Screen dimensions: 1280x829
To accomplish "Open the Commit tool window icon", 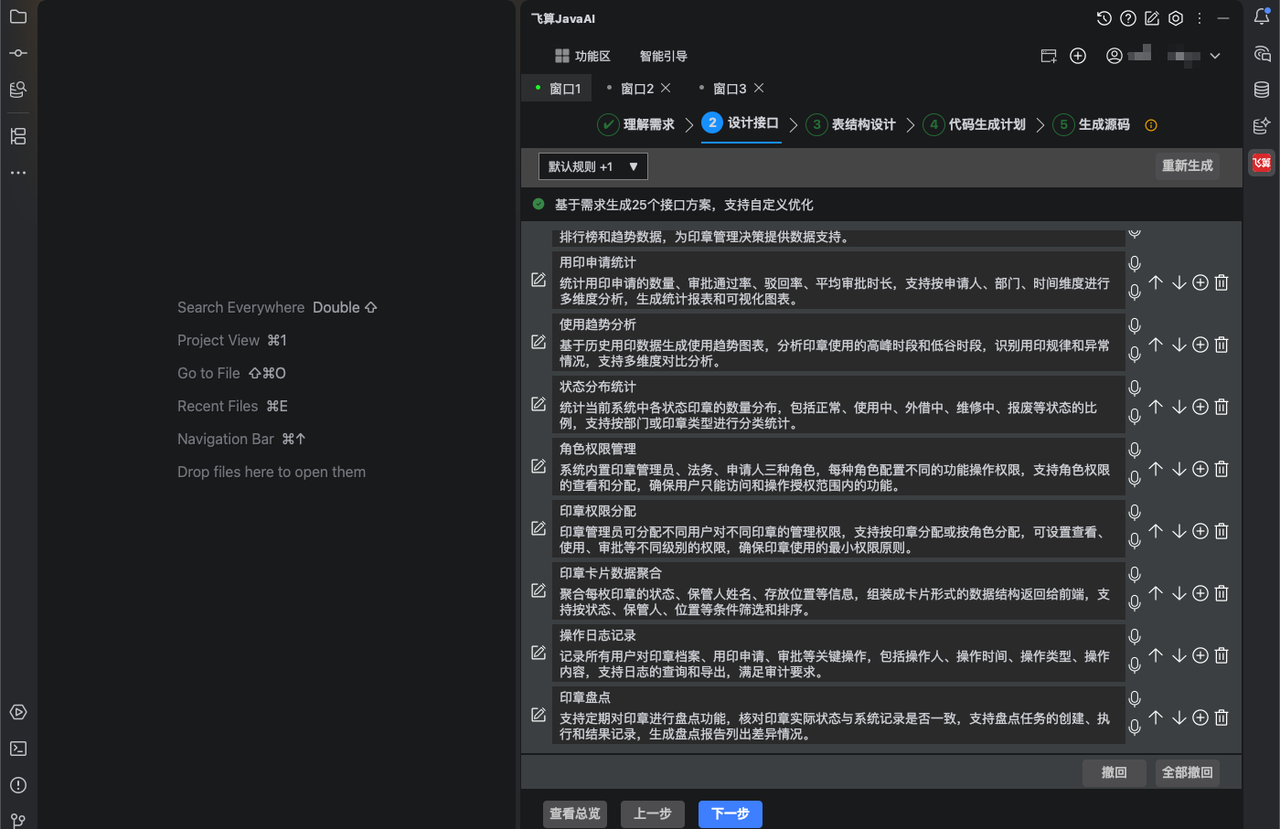I will point(18,53).
